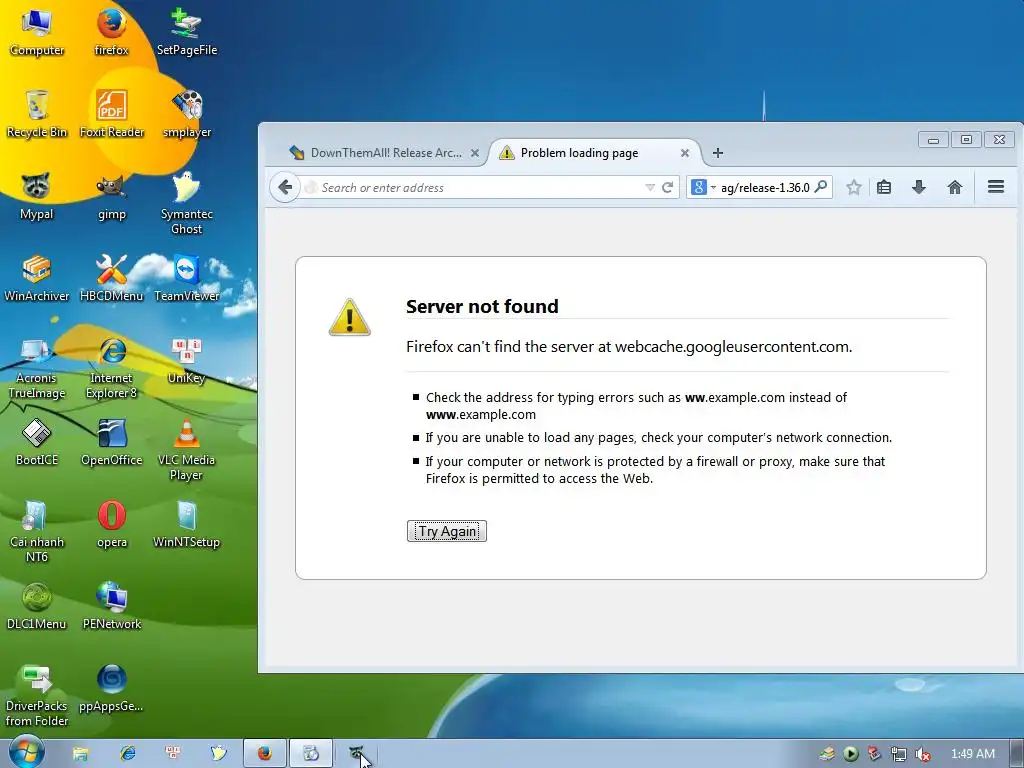Open smplayer desktop icon
Viewport: 1024px width, 768px height.
[x=187, y=114]
